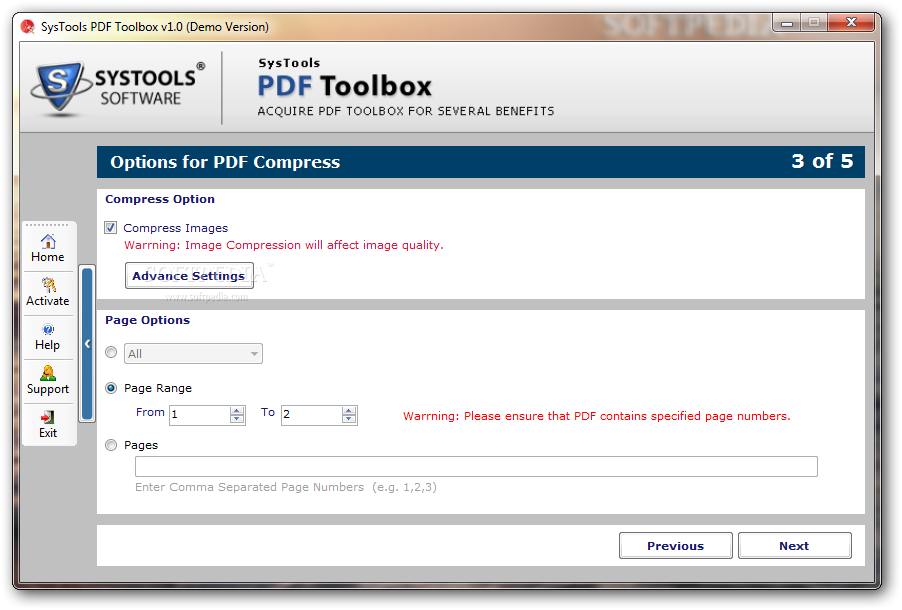Viewport: 902px width, 610px height.
Task: Click the 3 of 5 step indicator
Action: coord(822,161)
